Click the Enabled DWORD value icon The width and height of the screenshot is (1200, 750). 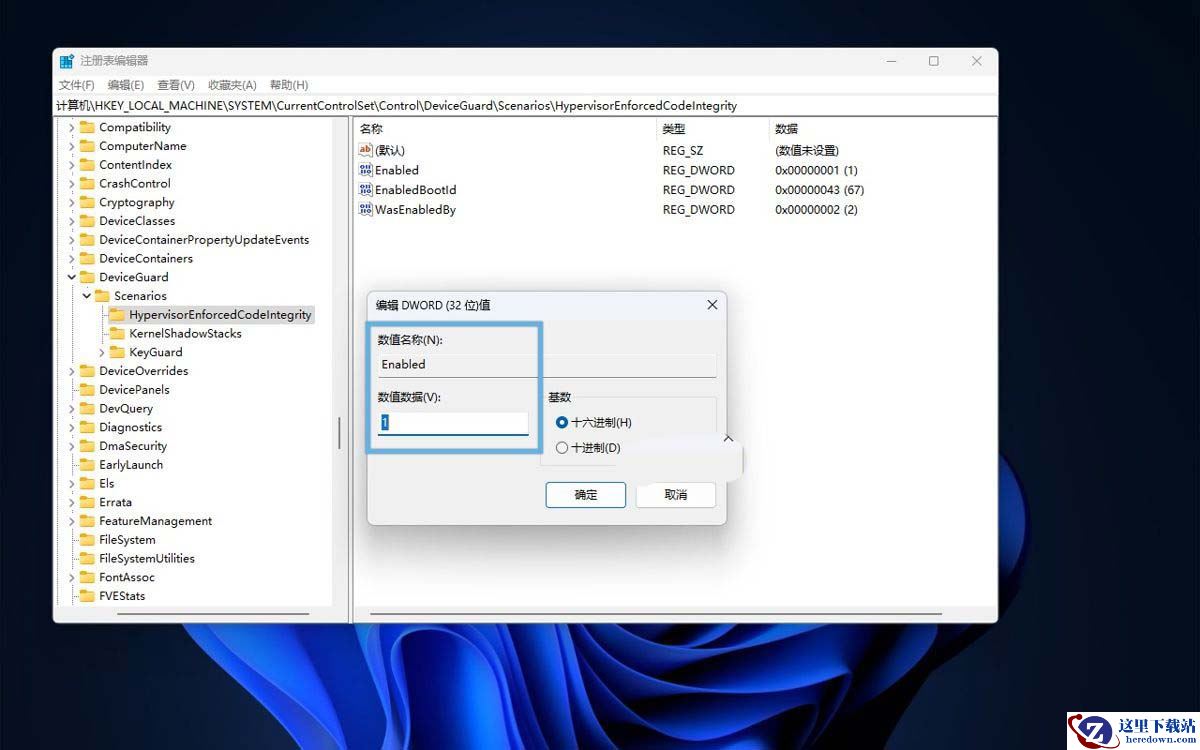pos(365,170)
